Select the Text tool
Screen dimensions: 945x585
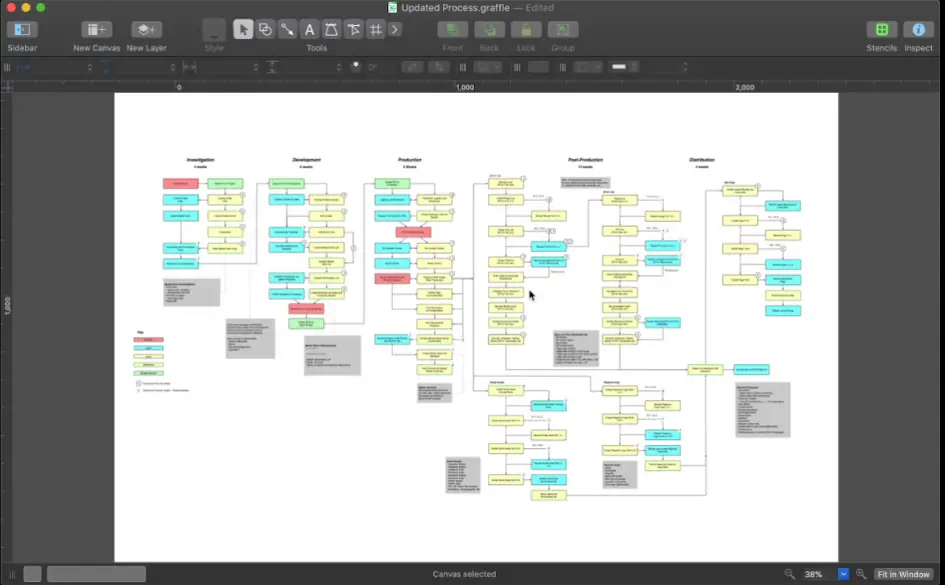[309, 30]
